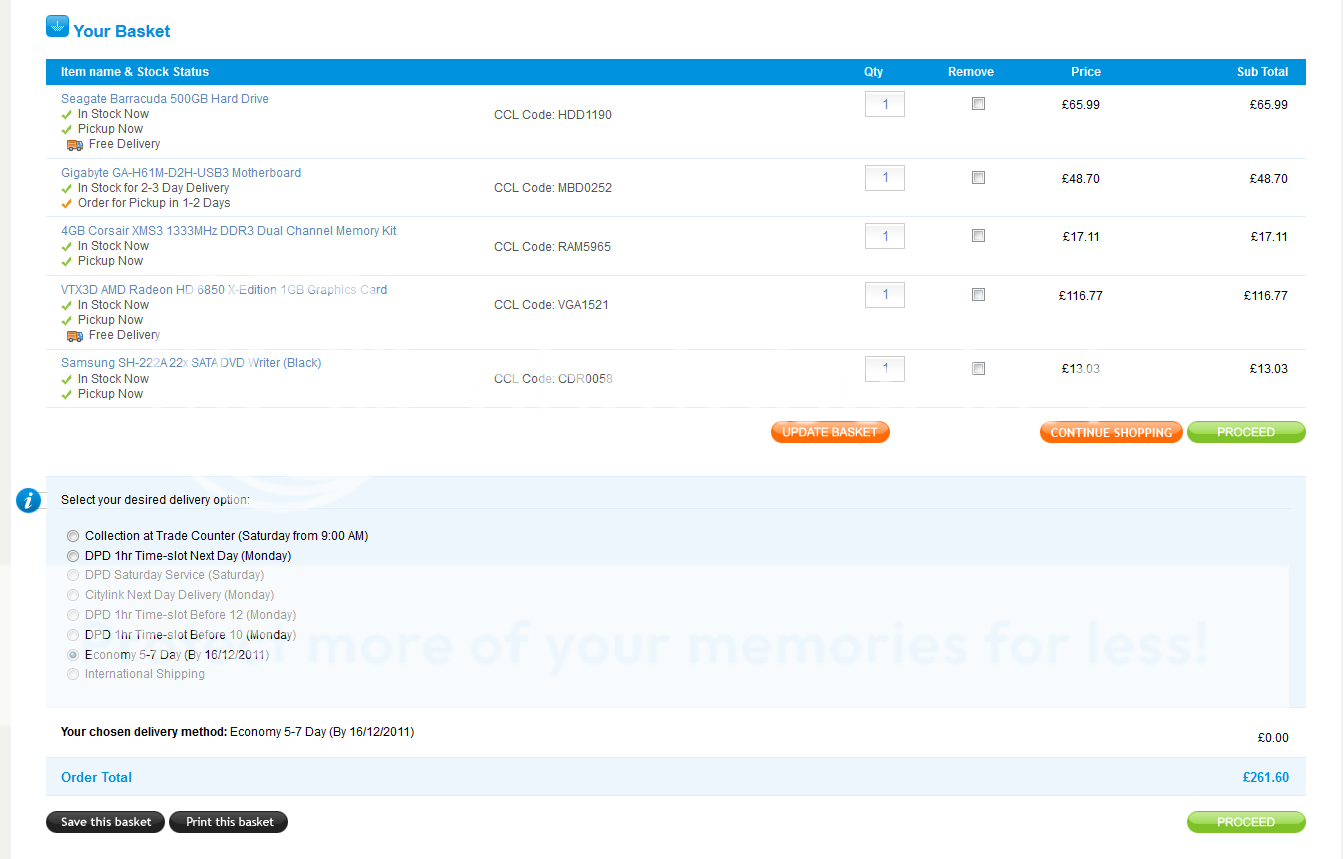The width and height of the screenshot is (1343, 859).
Task: Click the Price column header
Action: pos(1086,72)
